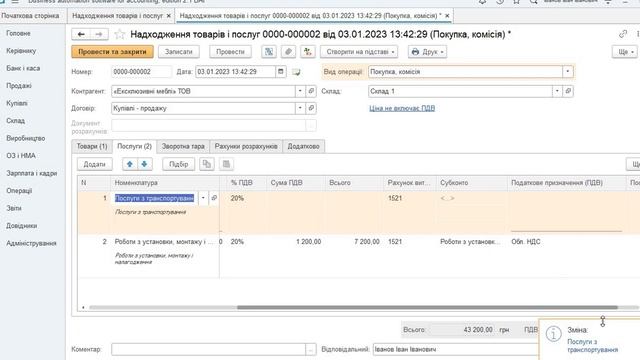
Task: Close the Надходження товарів і послуг list tab
Action: coord(169,16)
